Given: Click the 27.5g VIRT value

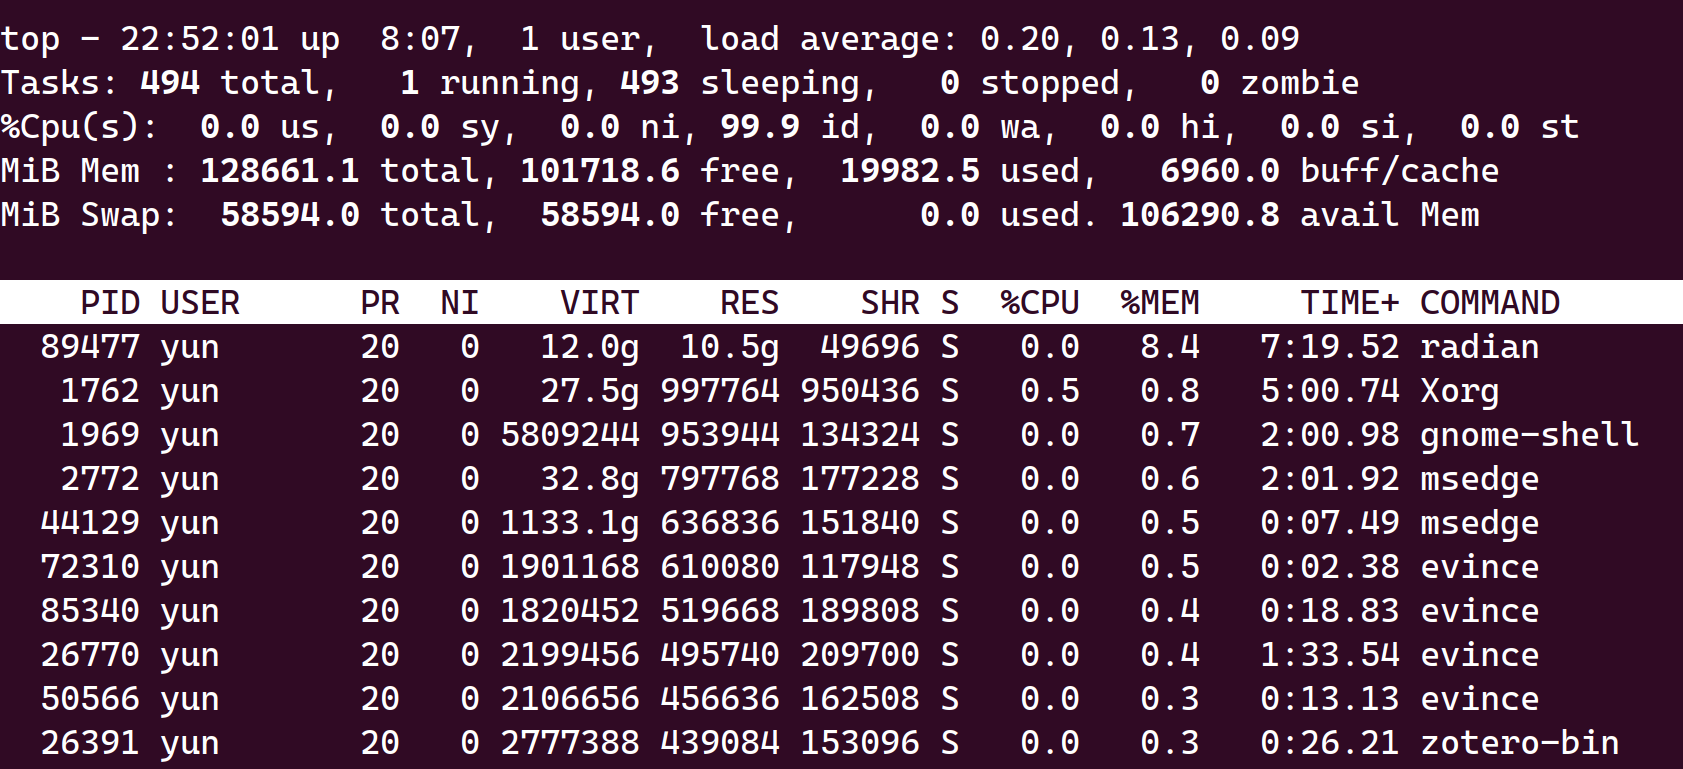Looking at the screenshot, I should pyautogui.click(x=590, y=391).
